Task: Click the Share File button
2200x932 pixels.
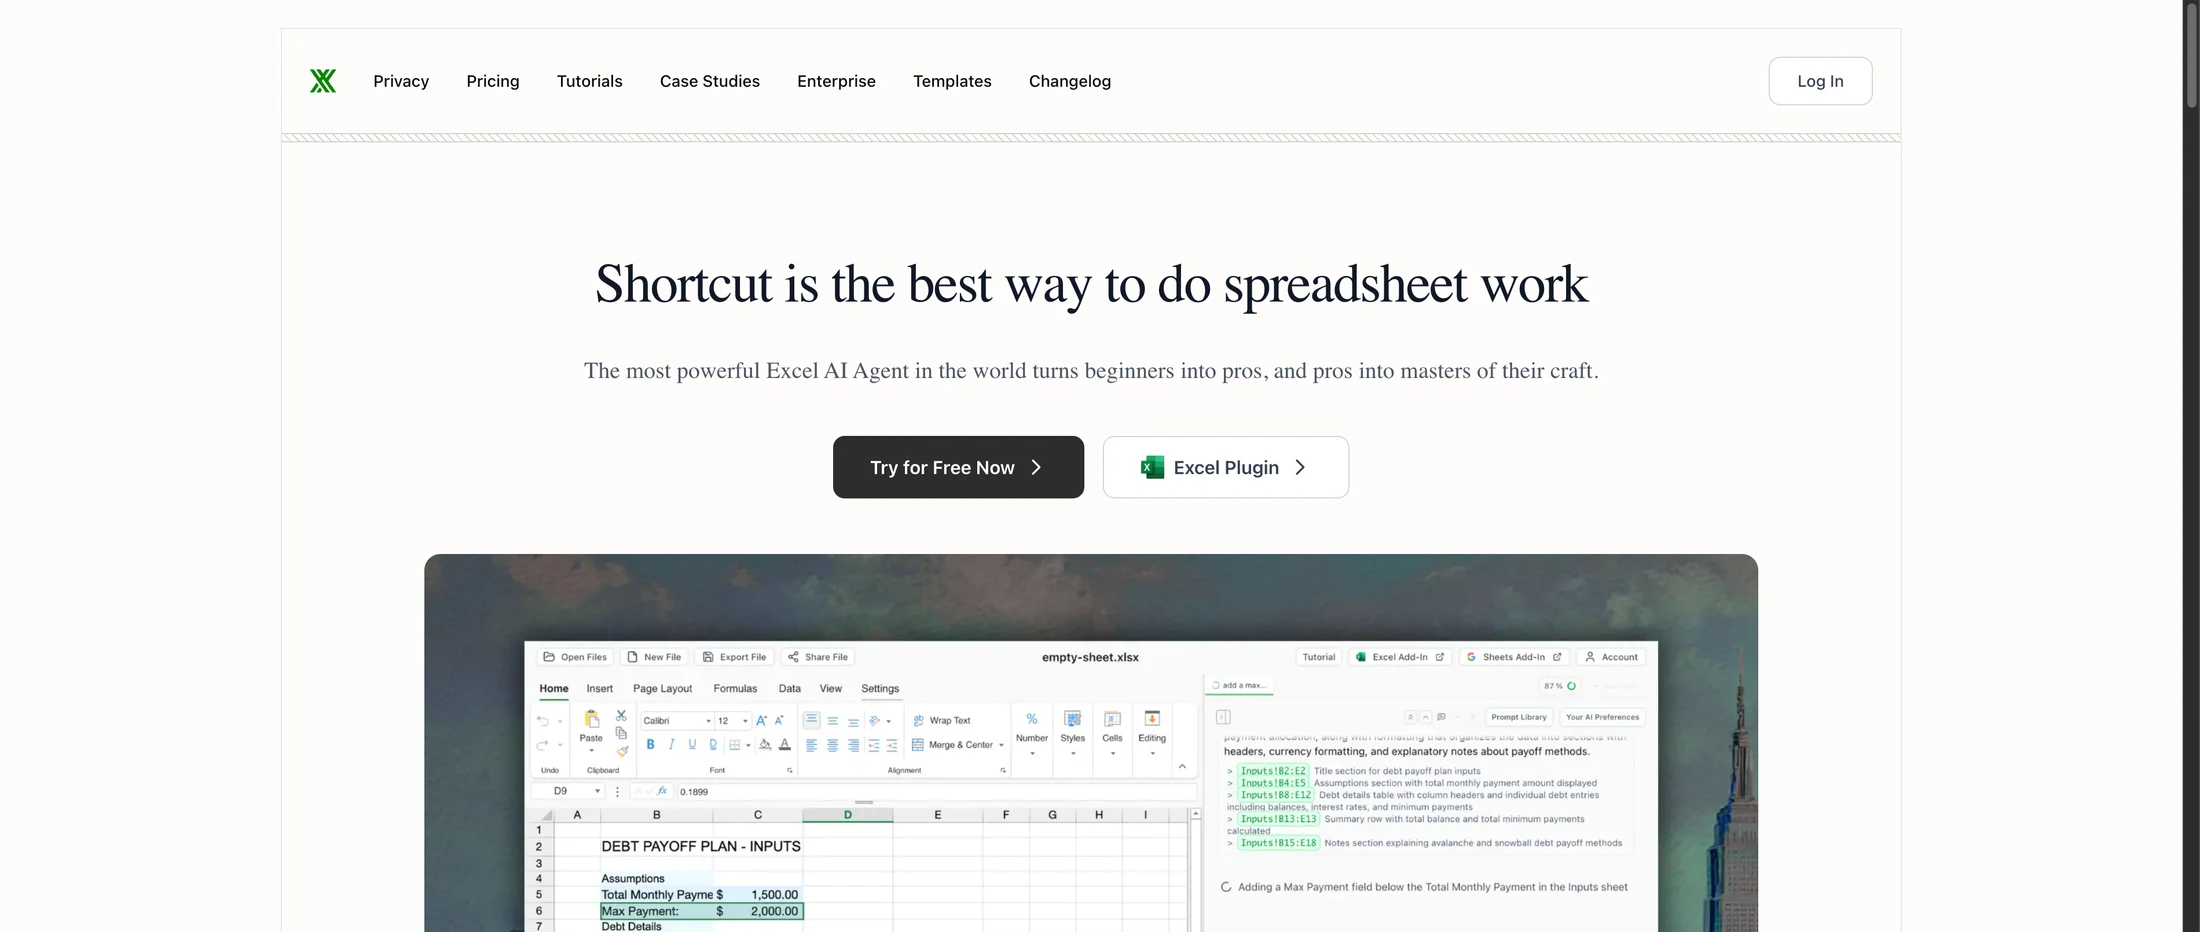Action: (818, 657)
